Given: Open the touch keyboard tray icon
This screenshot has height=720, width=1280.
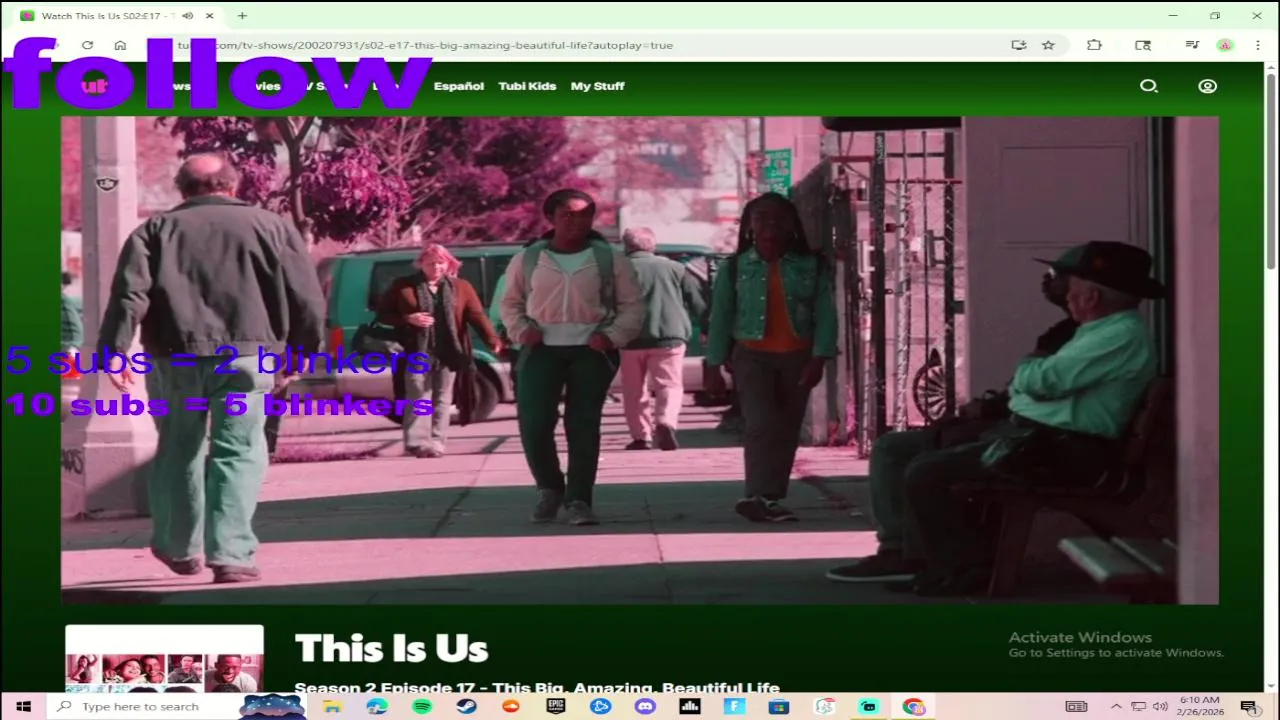Looking at the screenshot, I should 1076,706.
